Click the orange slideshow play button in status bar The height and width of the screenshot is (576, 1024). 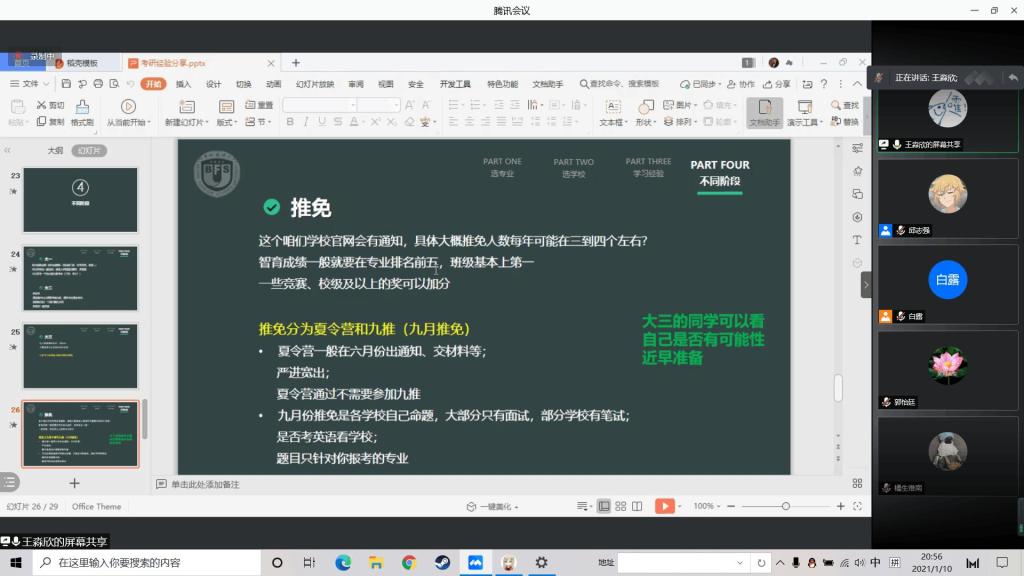click(665, 506)
